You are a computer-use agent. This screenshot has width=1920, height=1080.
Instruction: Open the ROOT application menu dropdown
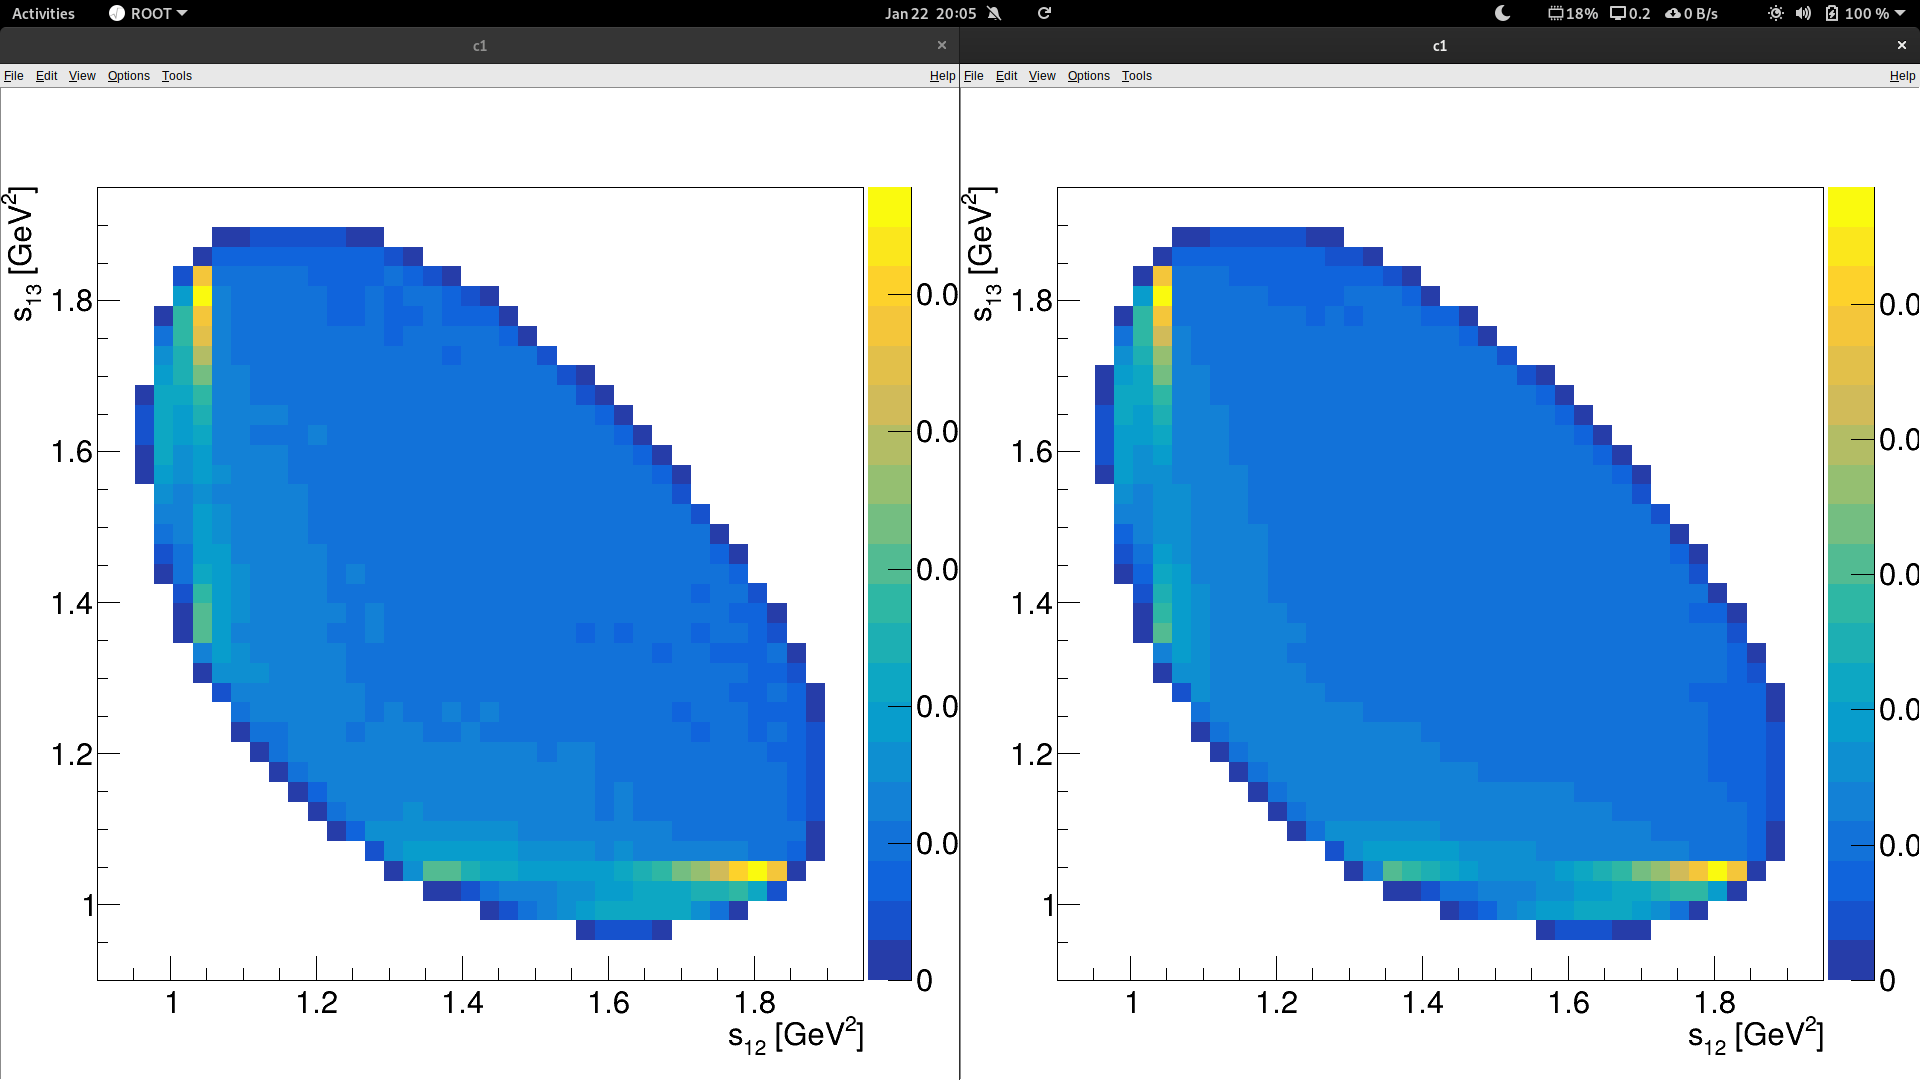coord(148,13)
